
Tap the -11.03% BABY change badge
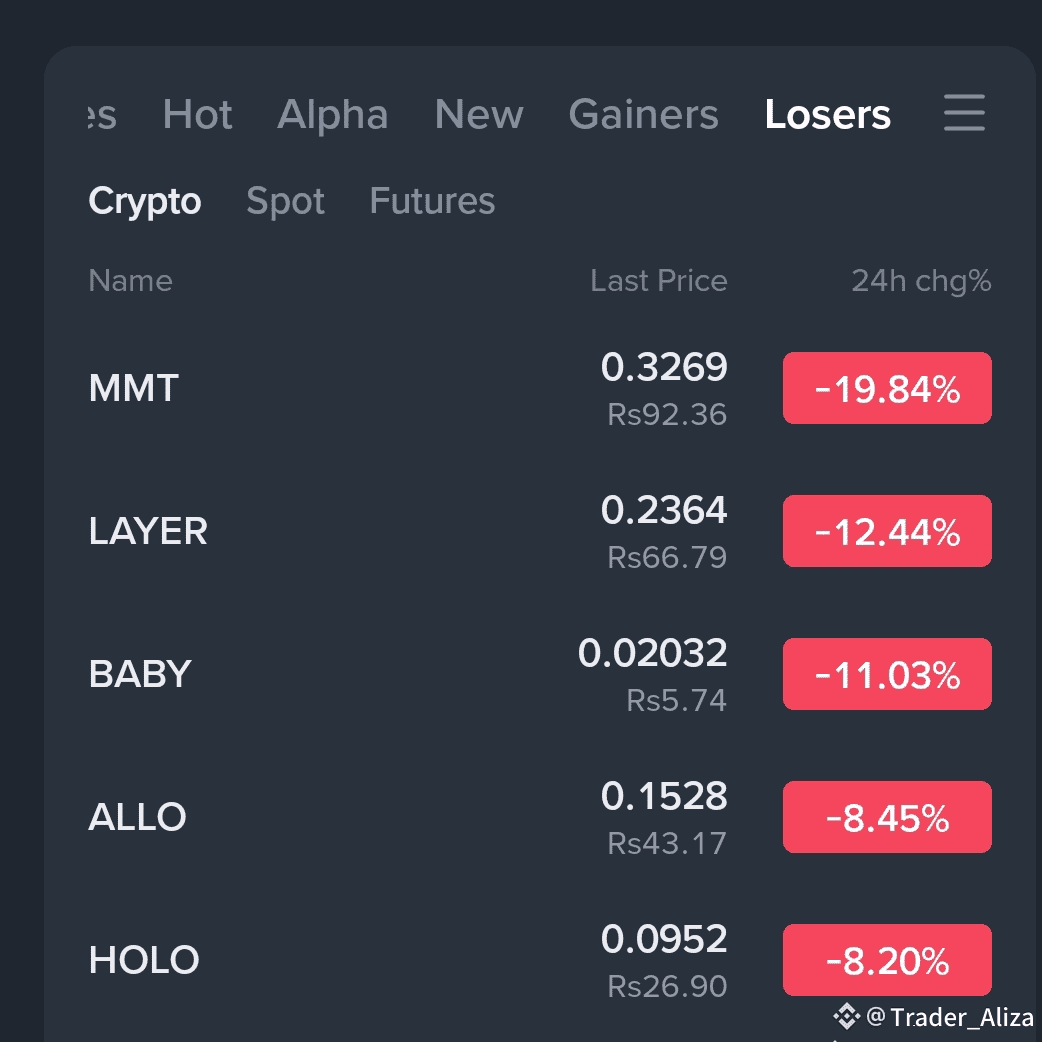(x=887, y=674)
